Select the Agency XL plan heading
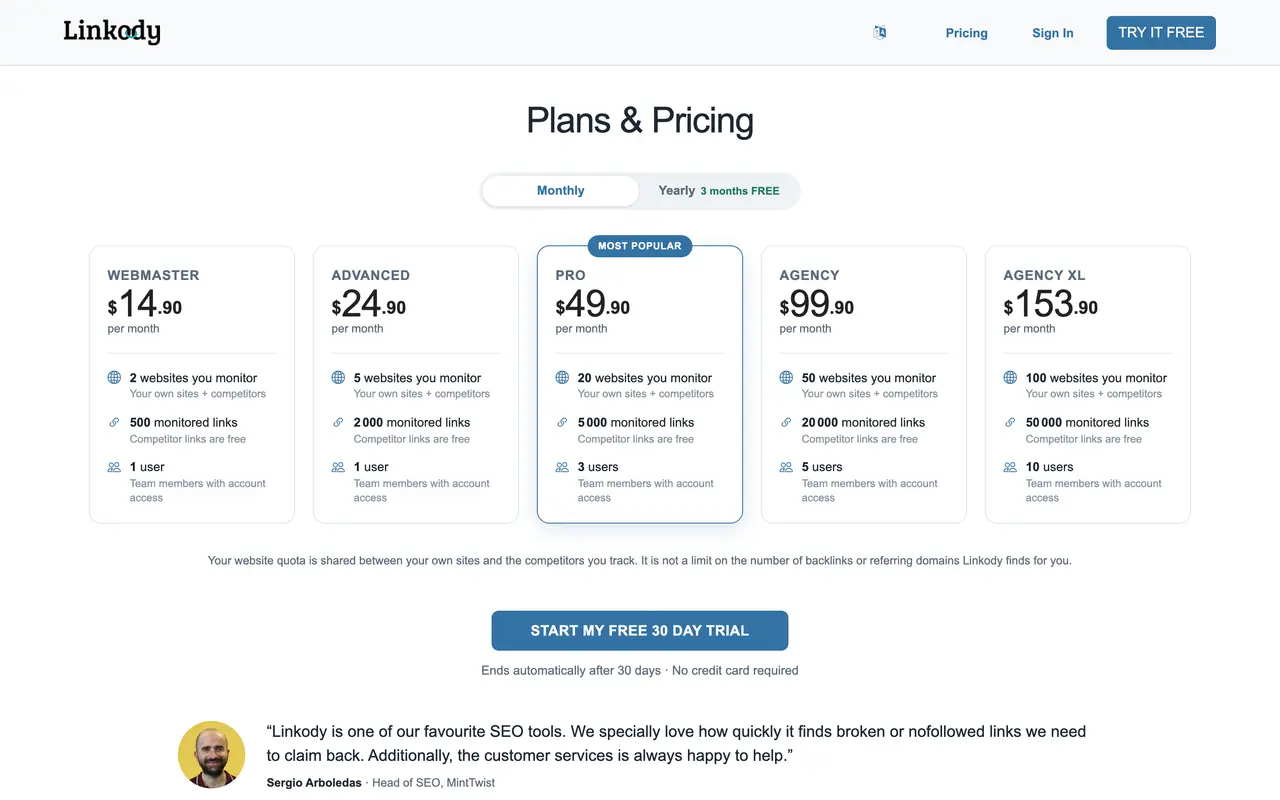1280x800 pixels. click(x=1044, y=275)
